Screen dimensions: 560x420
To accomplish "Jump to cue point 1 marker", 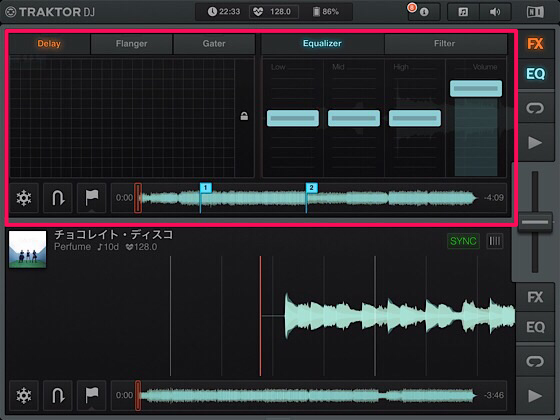I will click(205, 188).
